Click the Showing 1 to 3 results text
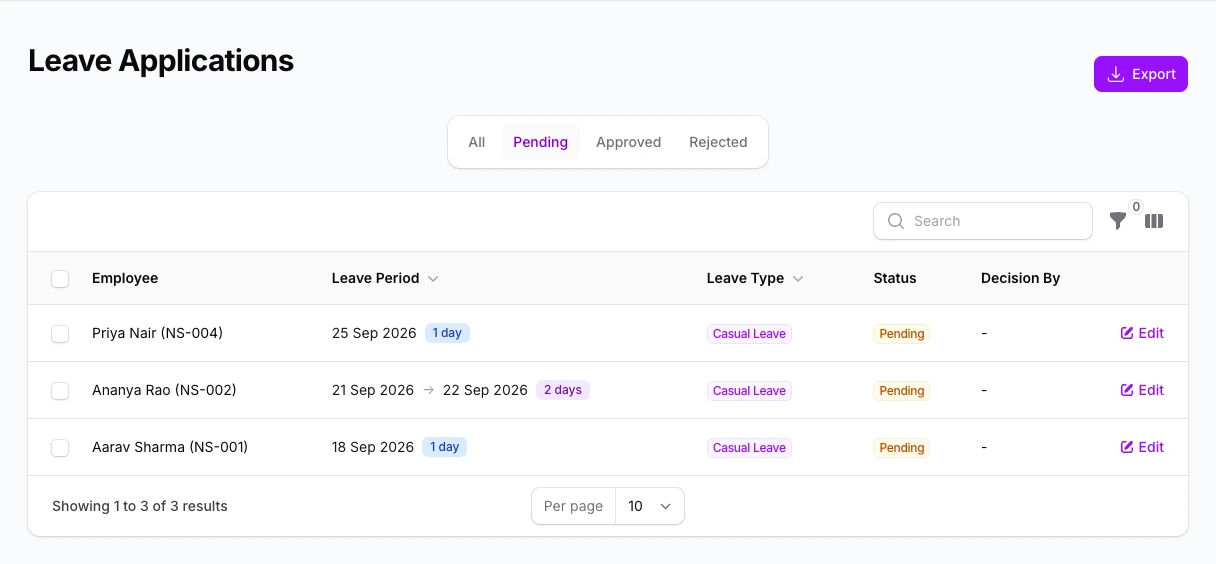 [140, 506]
